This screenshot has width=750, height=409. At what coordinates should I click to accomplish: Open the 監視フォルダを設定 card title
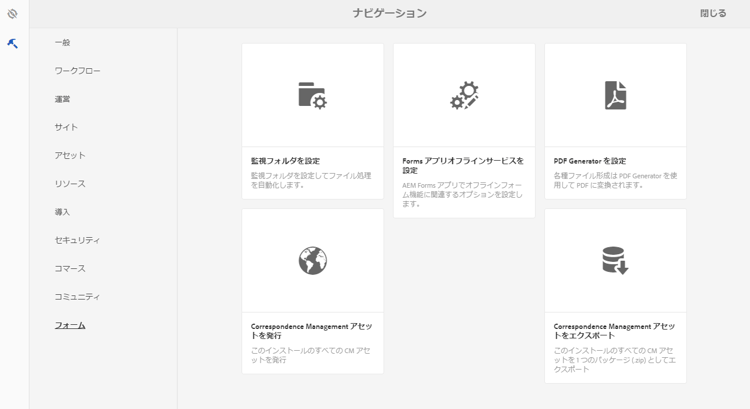pos(286,161)
